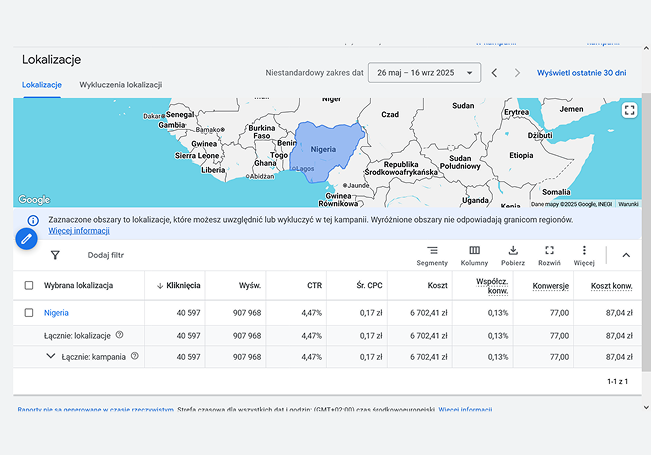Image resolution: width=651 pixels, height=455 pixels.
Task: Click the filter funnel icon
Action: click(55, 255)
